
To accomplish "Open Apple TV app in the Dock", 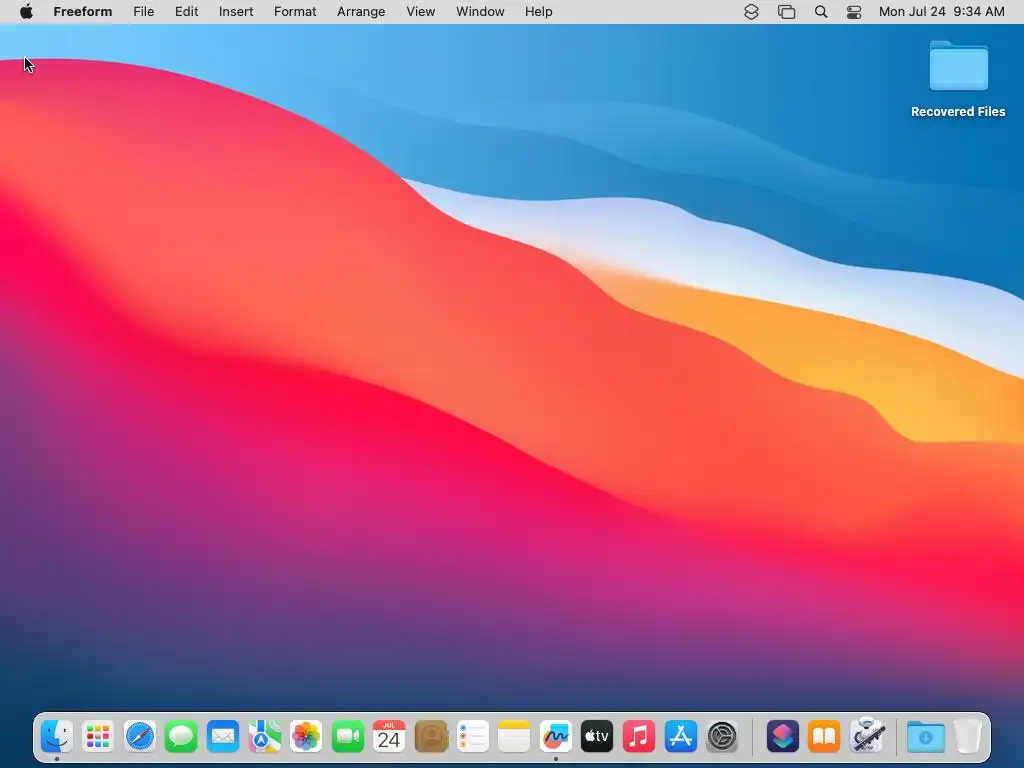I will coord(597,737).
